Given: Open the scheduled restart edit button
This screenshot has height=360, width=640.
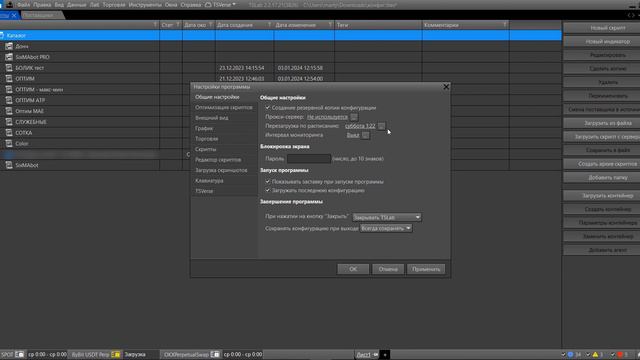Looking at the screenshot, I should click(x=381, y=126).
